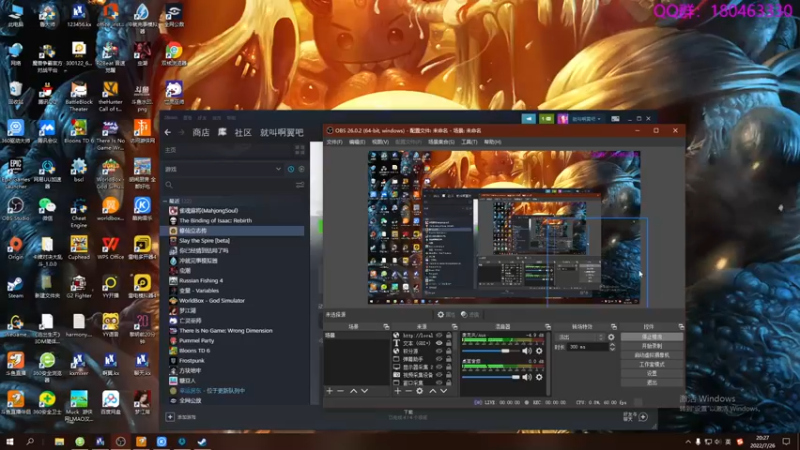Switch to Steam 商店 tab
The width and height of the screenshot is (800, 450).
point(201,133)
